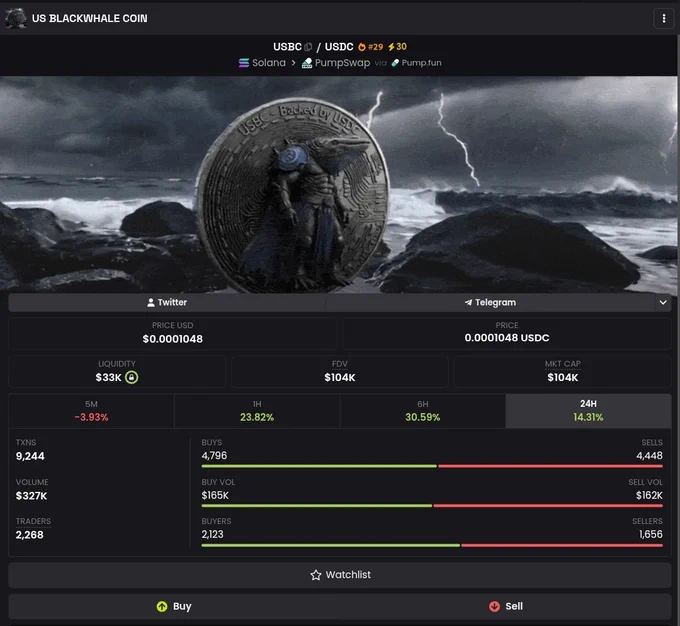Click the trending fire #29 badge
Viewport: 680px width, 626px height.
(x=371, y=47)
